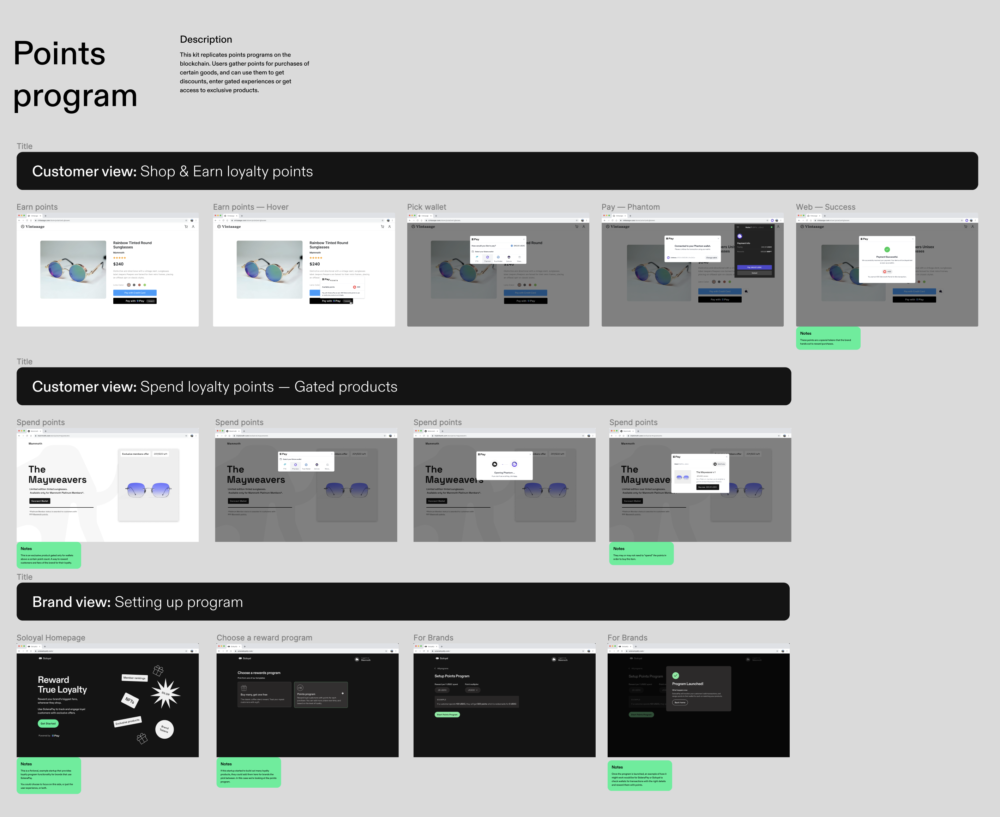This screenshot has height=817, width=1000.
Task: Select the Points program card in Choose a reward program
Action: coord(321,695)
